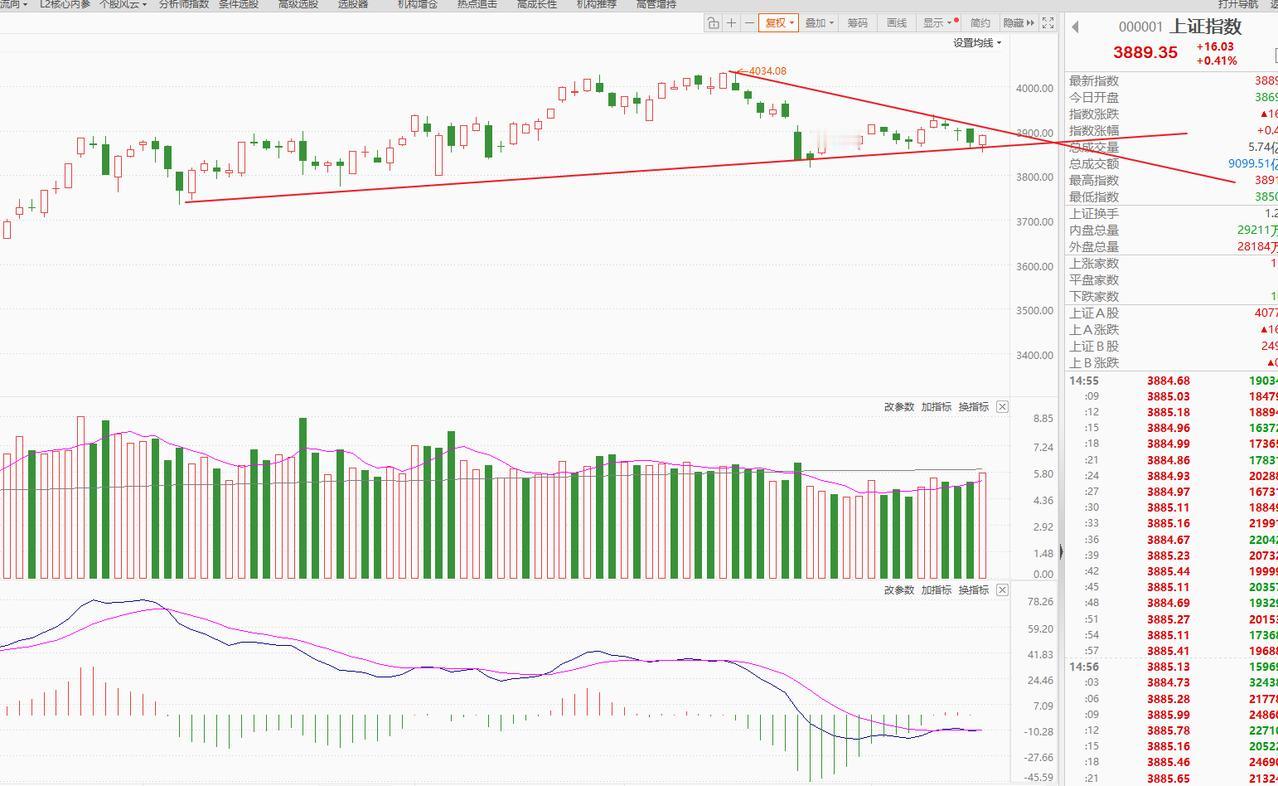Click the 最新指数 row
This screenshot has width=1278, height=786.
[x=1172, y=81]
